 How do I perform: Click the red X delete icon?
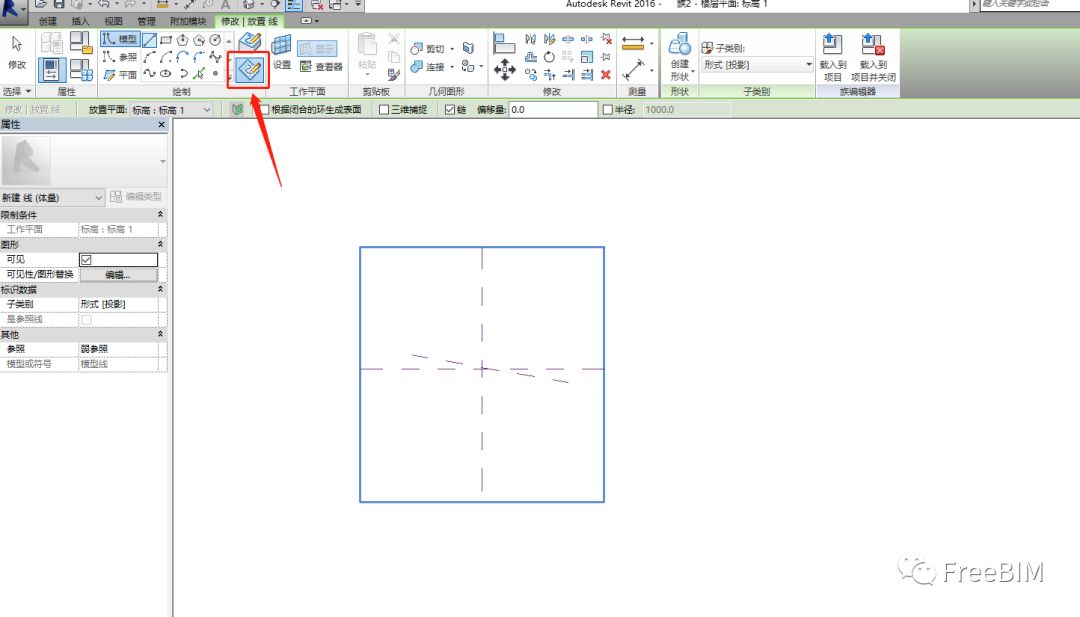tap(606, 74)
